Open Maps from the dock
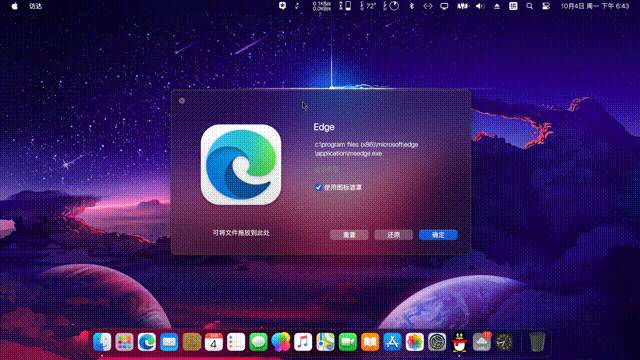The width and height of the screenshot is (640, 360). coord(325,342)
